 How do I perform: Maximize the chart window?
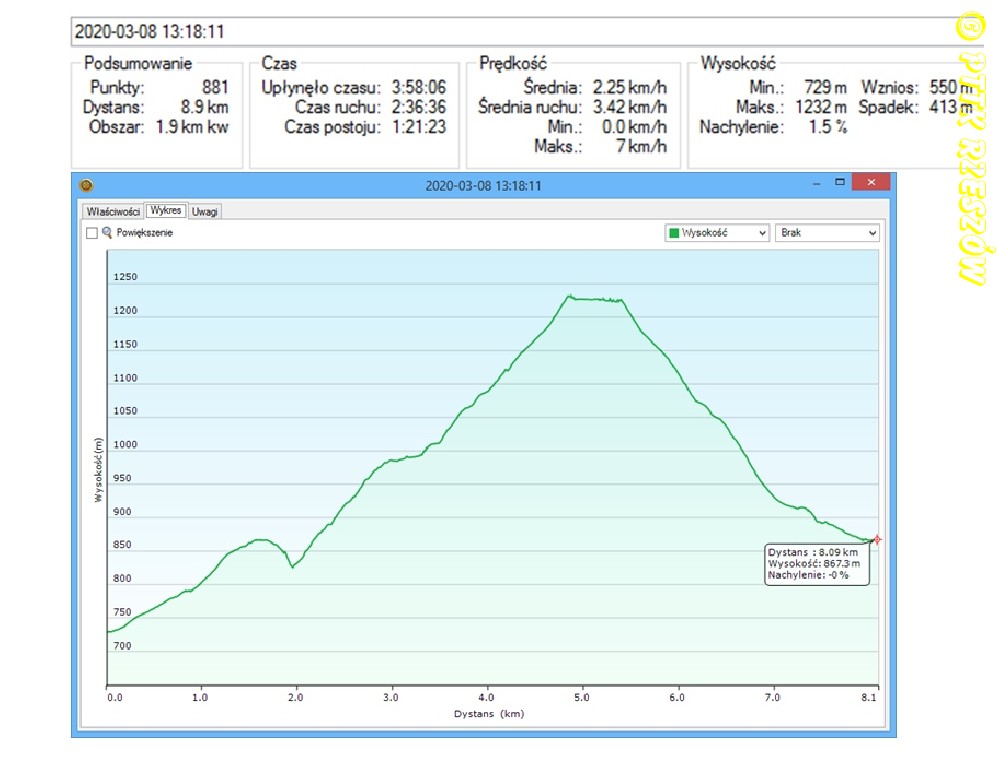840,183
